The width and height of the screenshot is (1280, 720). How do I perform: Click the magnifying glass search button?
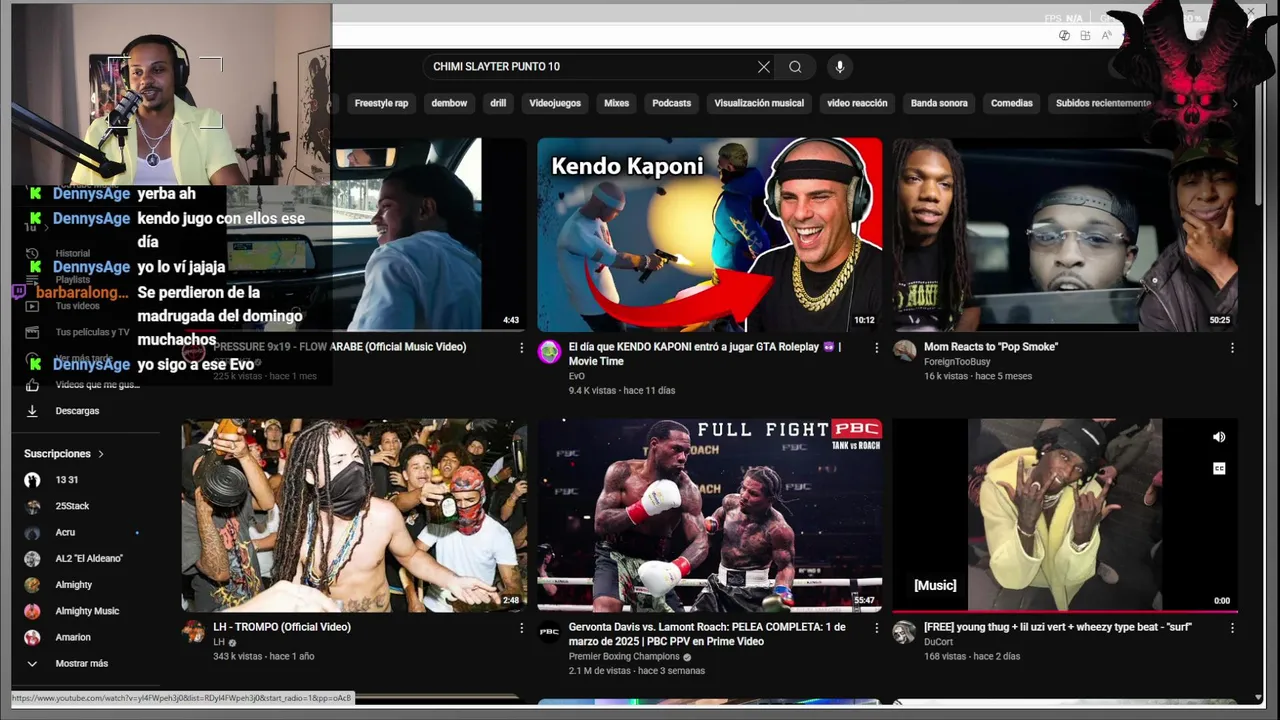(x=795, y=67)
